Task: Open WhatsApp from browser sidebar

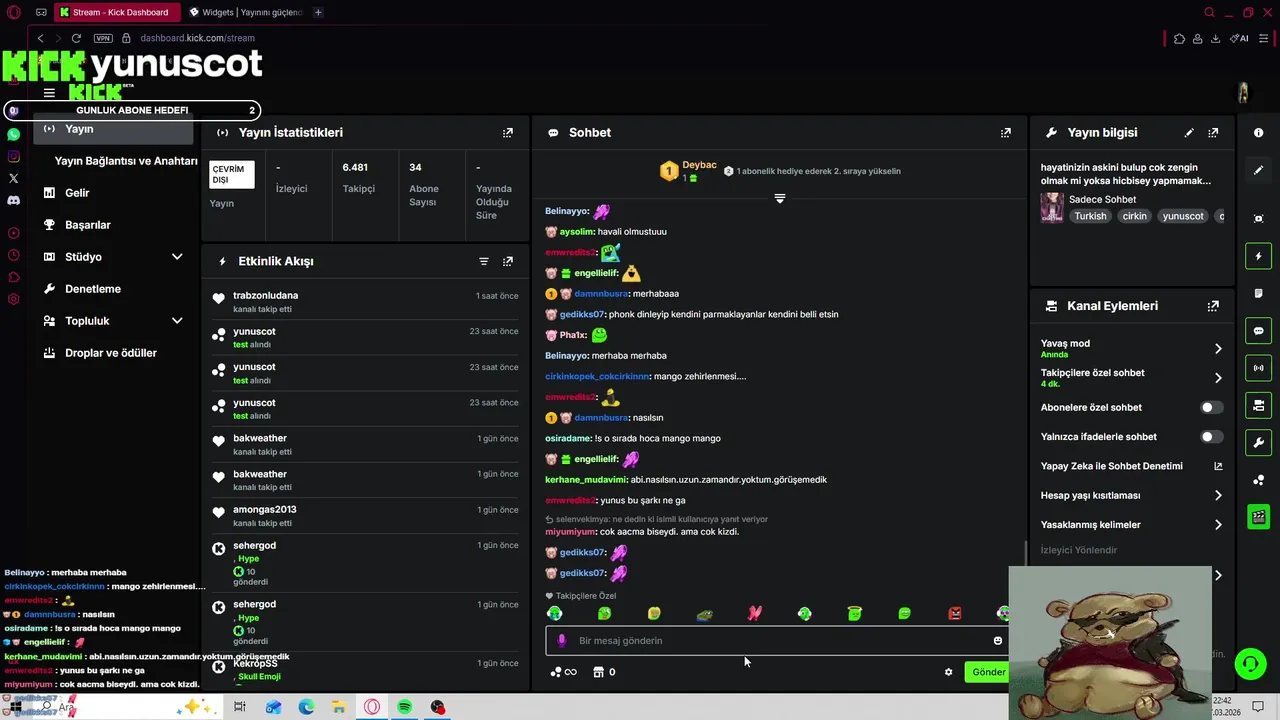Action: [13, 134]
